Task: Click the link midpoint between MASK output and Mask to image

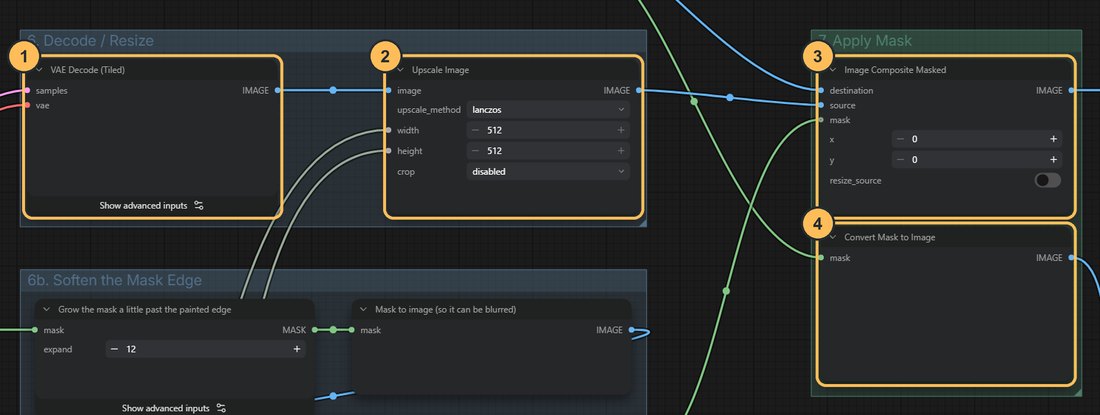Action: 333,329
